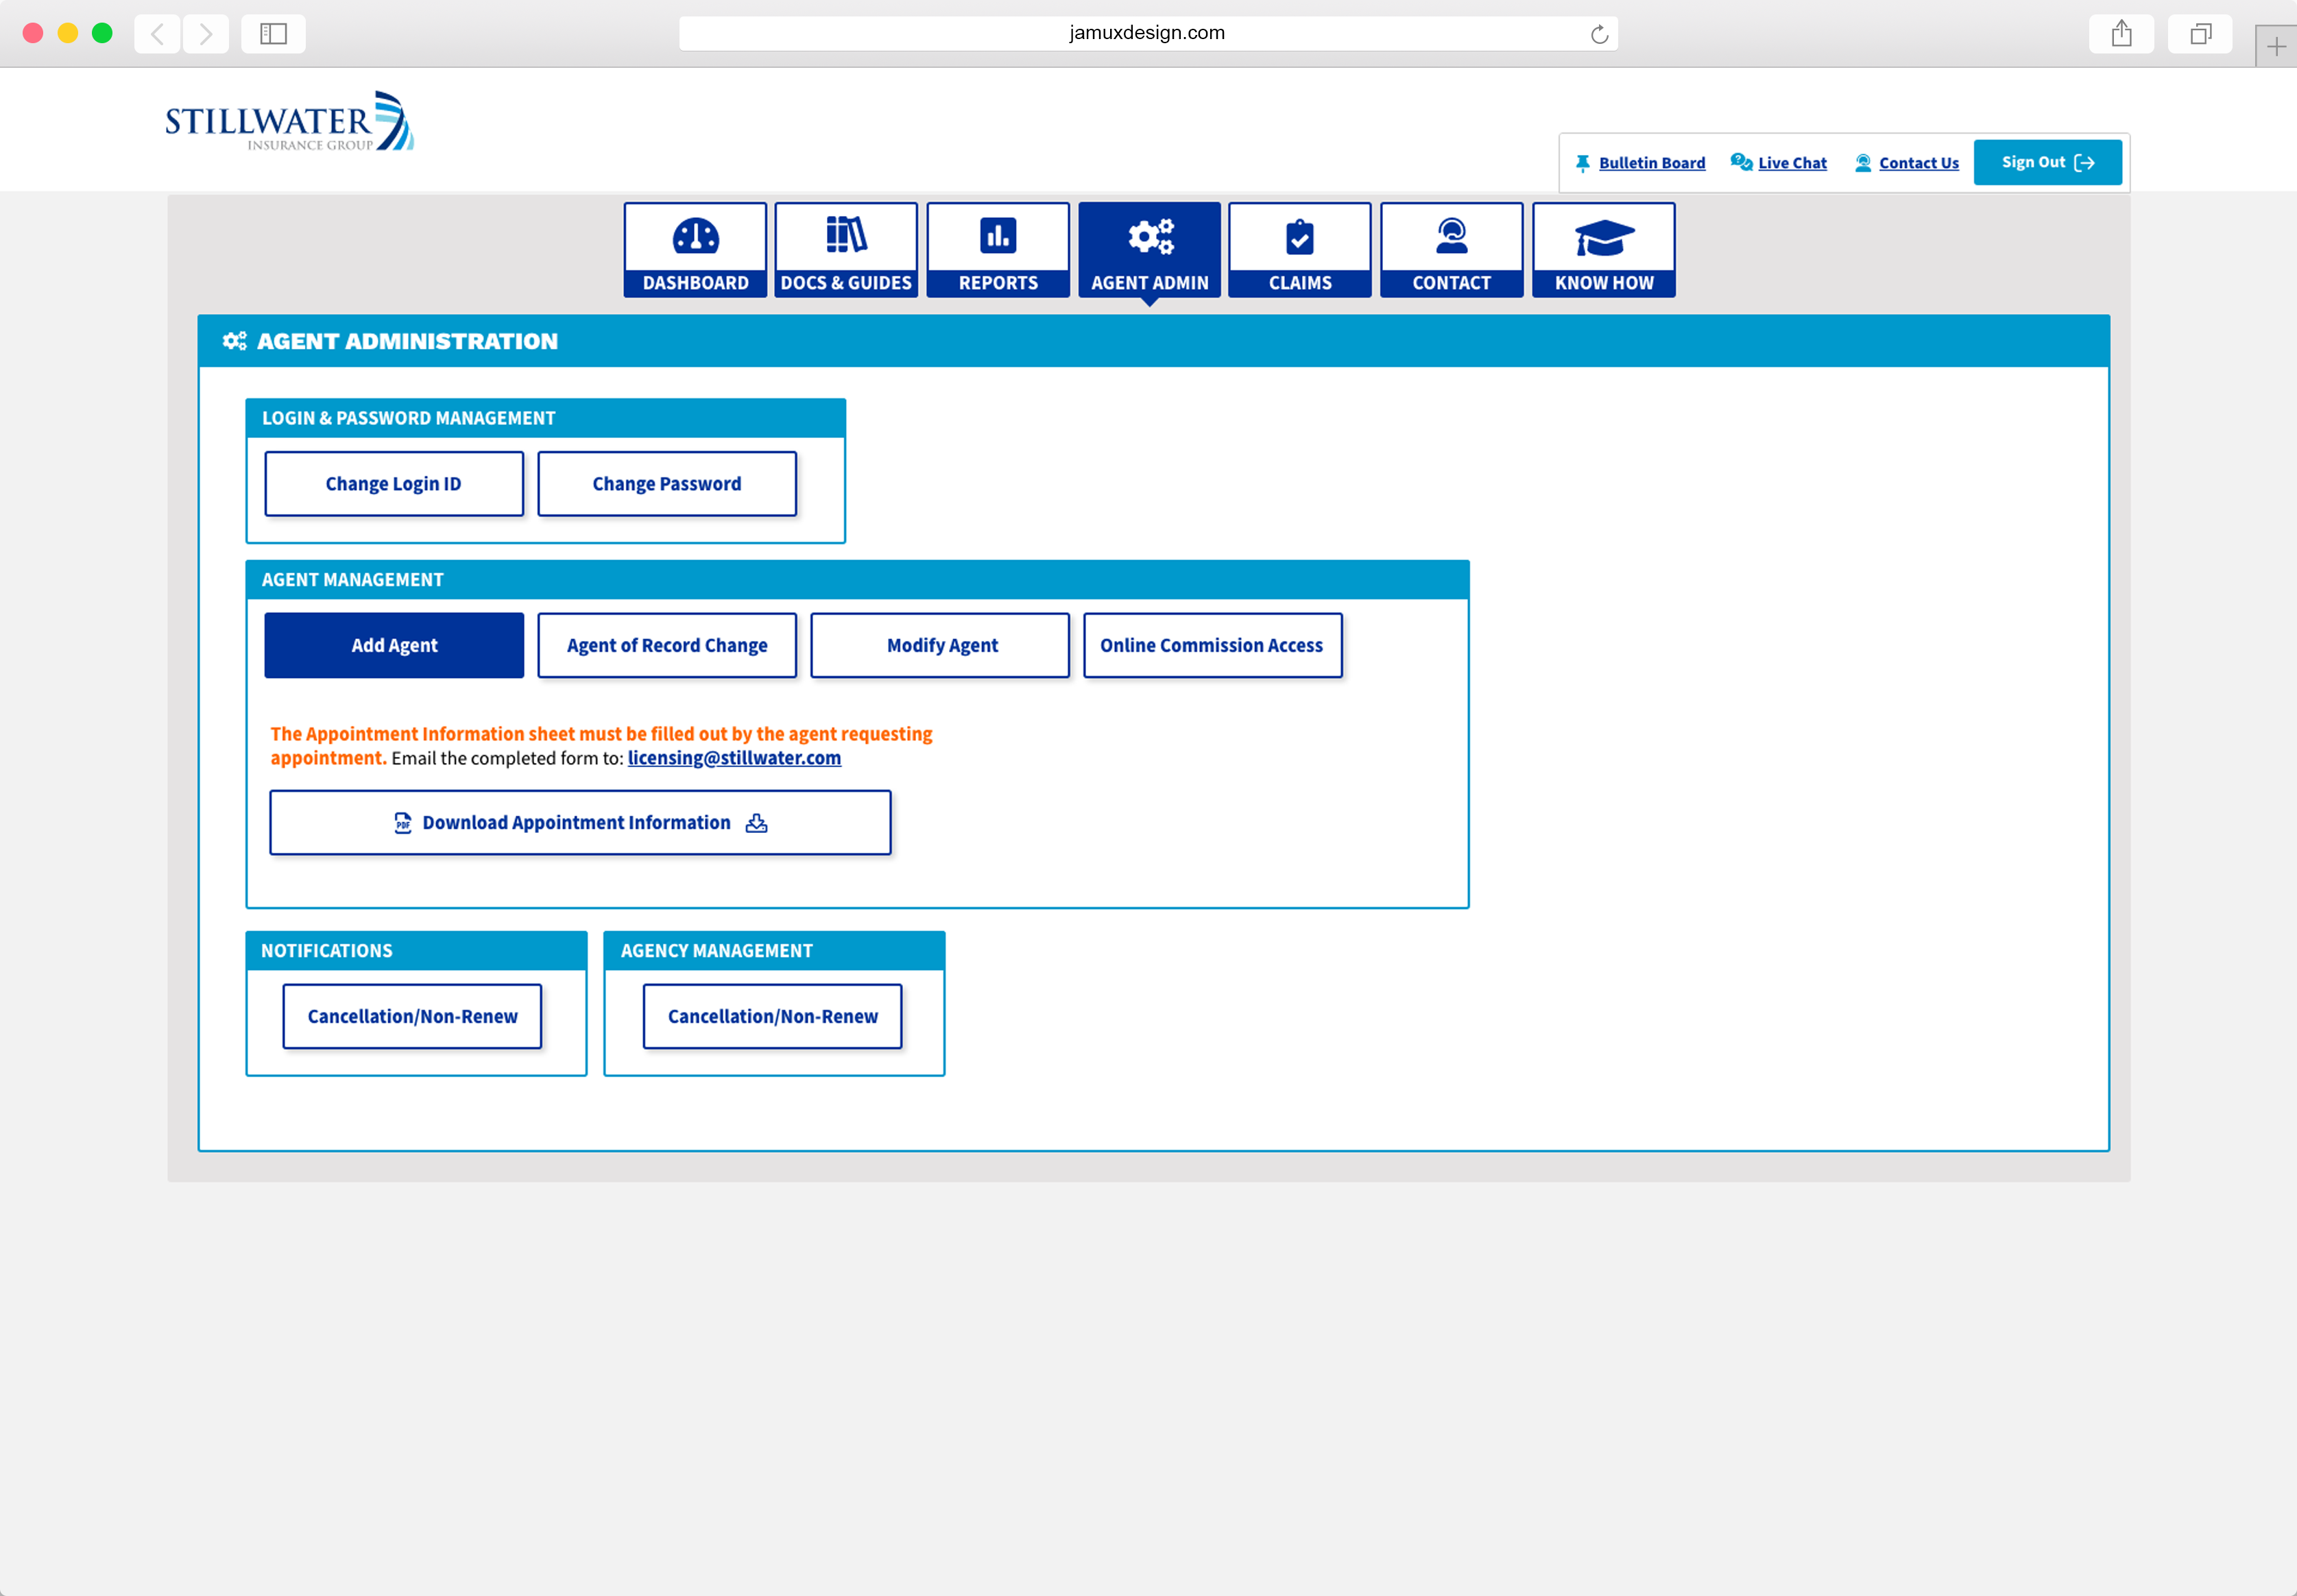
Task: Open the Contact Us link
Action: click(x=1919, y=163)
